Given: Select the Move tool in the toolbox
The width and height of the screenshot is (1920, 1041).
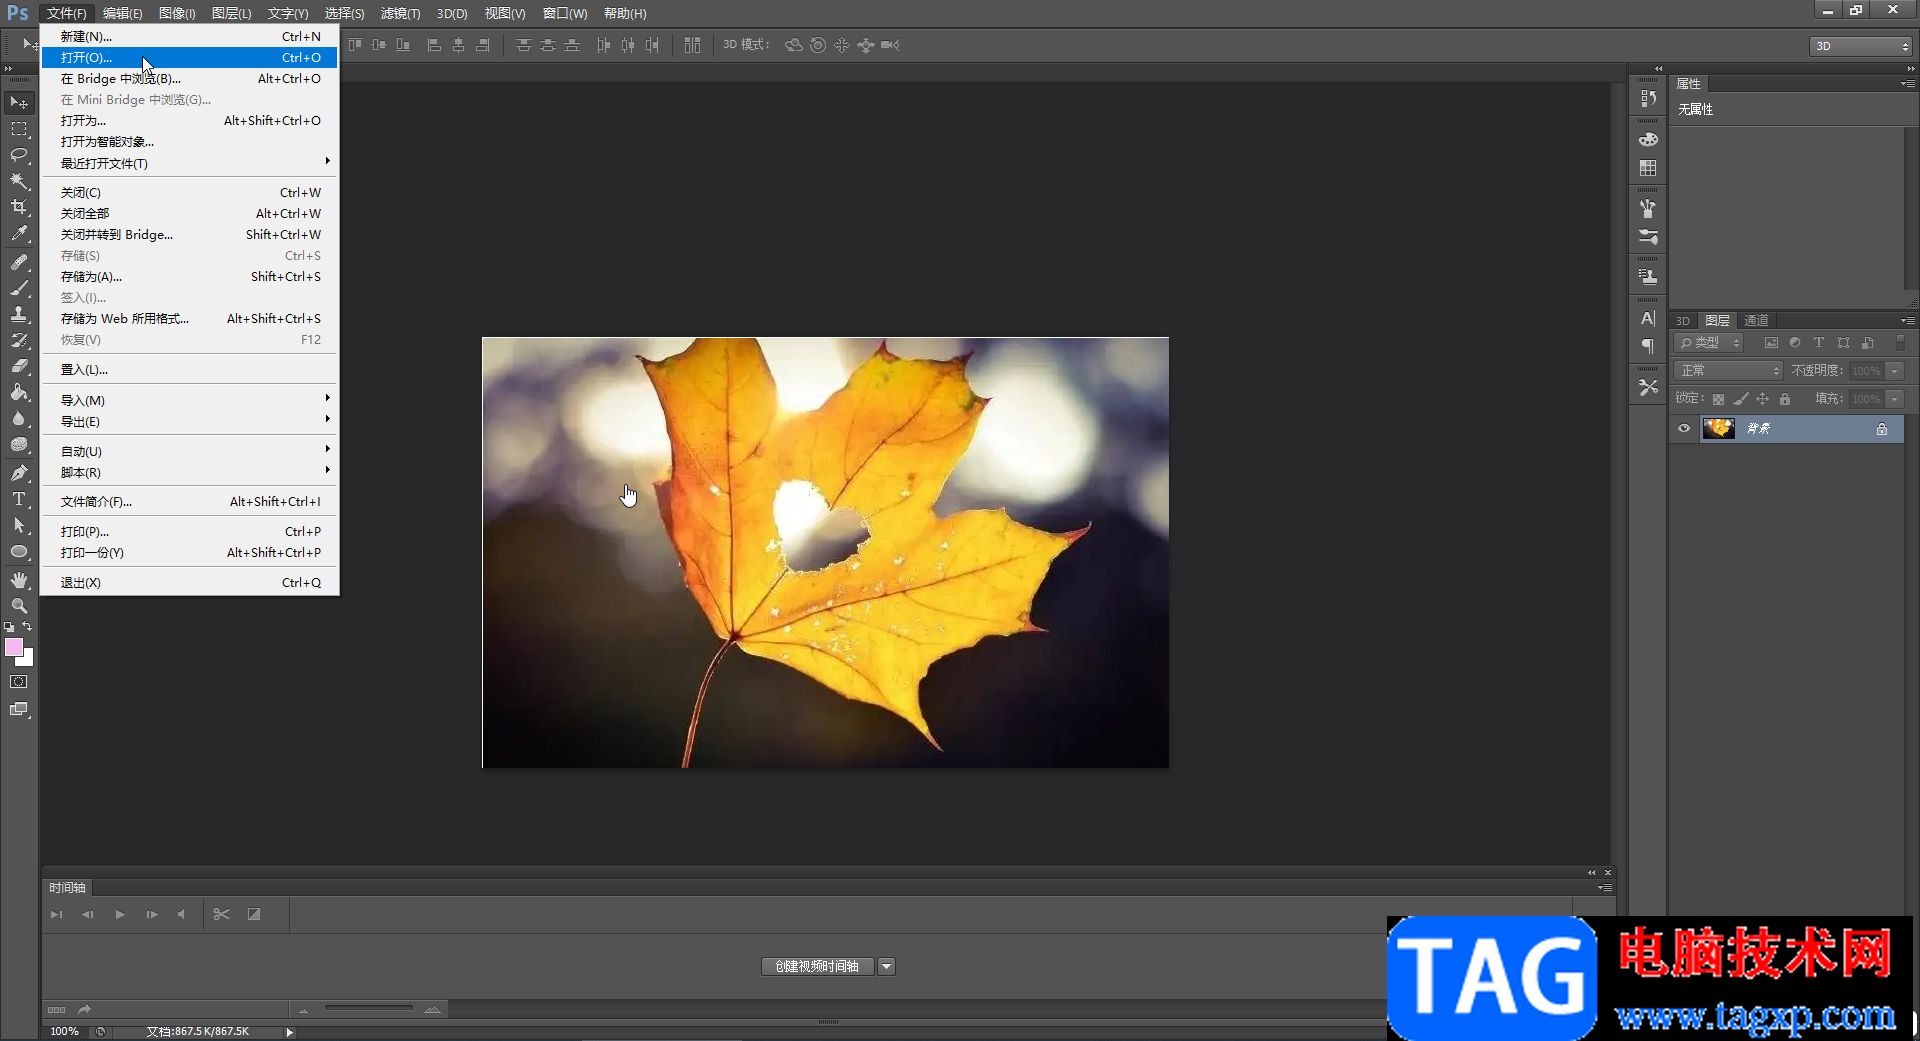Looking at the screenshot, I should (x=19, y=103).
